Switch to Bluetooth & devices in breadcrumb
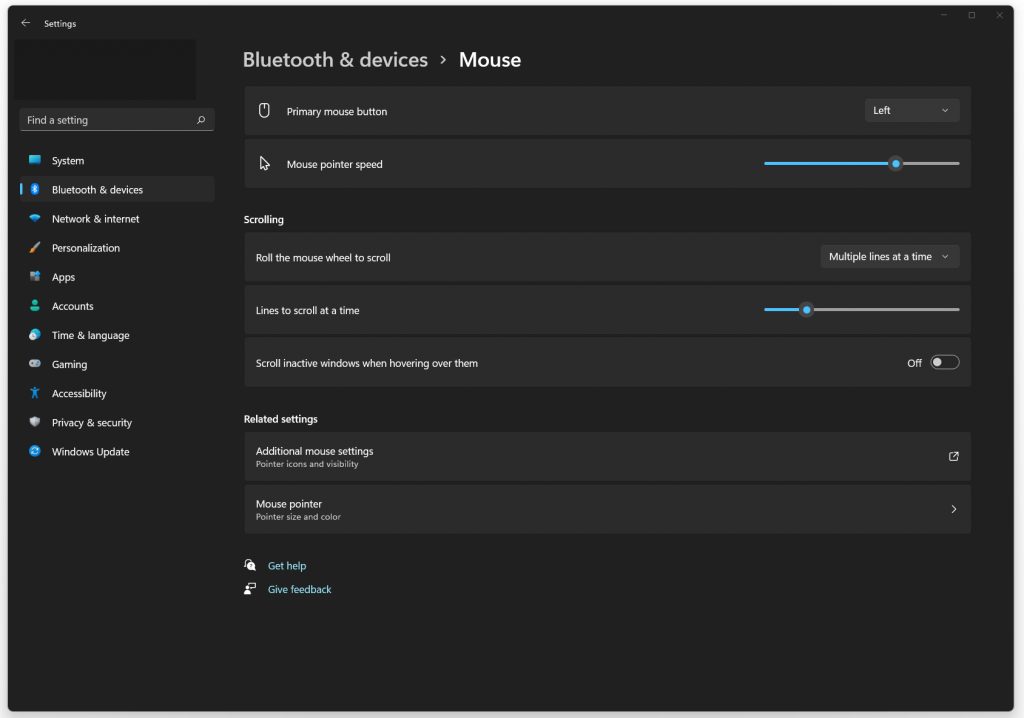 pyautogui.click(x=335, y=60)
